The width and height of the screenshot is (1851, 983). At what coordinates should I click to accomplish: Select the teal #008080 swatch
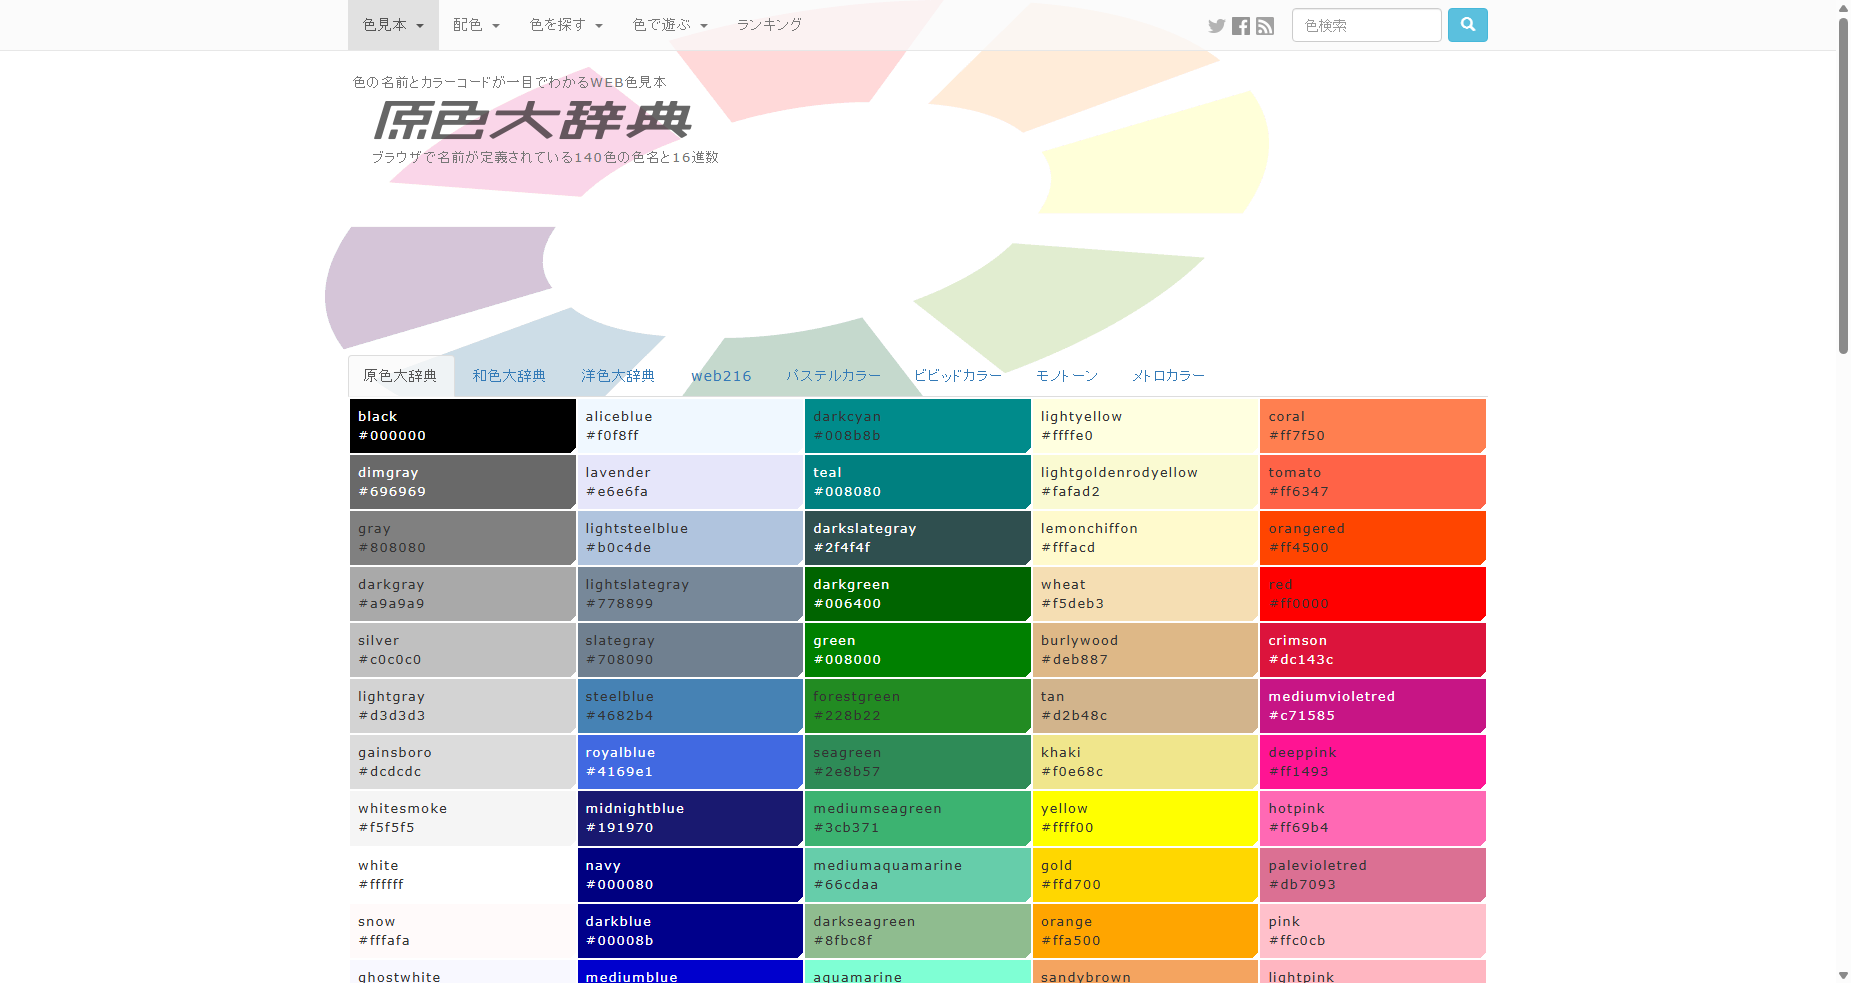pos(918,482)
